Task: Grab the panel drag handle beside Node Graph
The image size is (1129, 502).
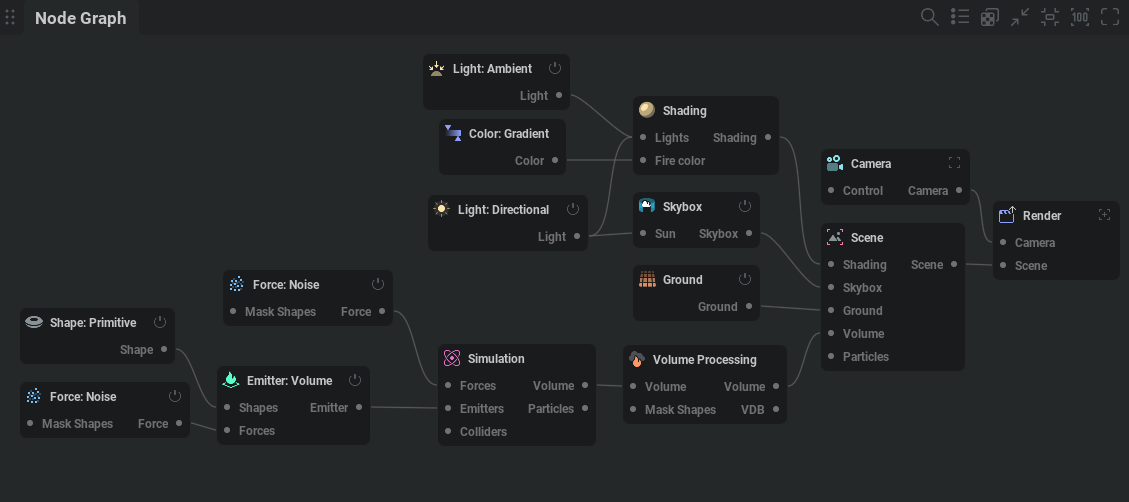Action: coord(11,18)
